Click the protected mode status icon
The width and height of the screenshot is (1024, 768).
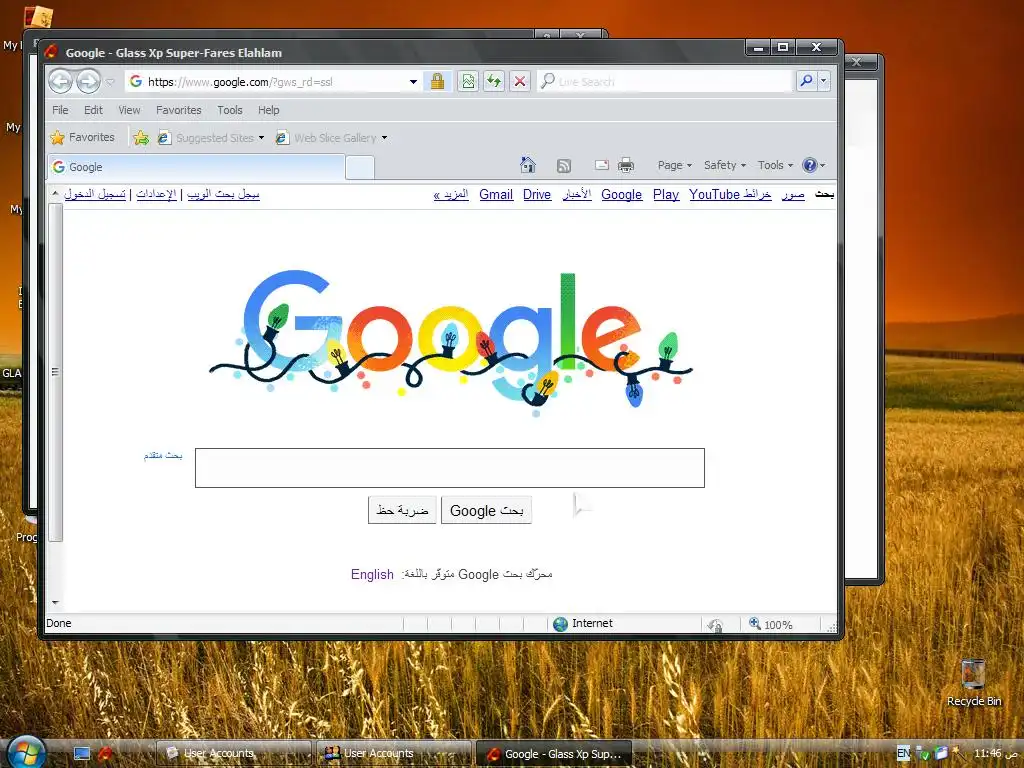pyautogui.click(x=715, y=625)
